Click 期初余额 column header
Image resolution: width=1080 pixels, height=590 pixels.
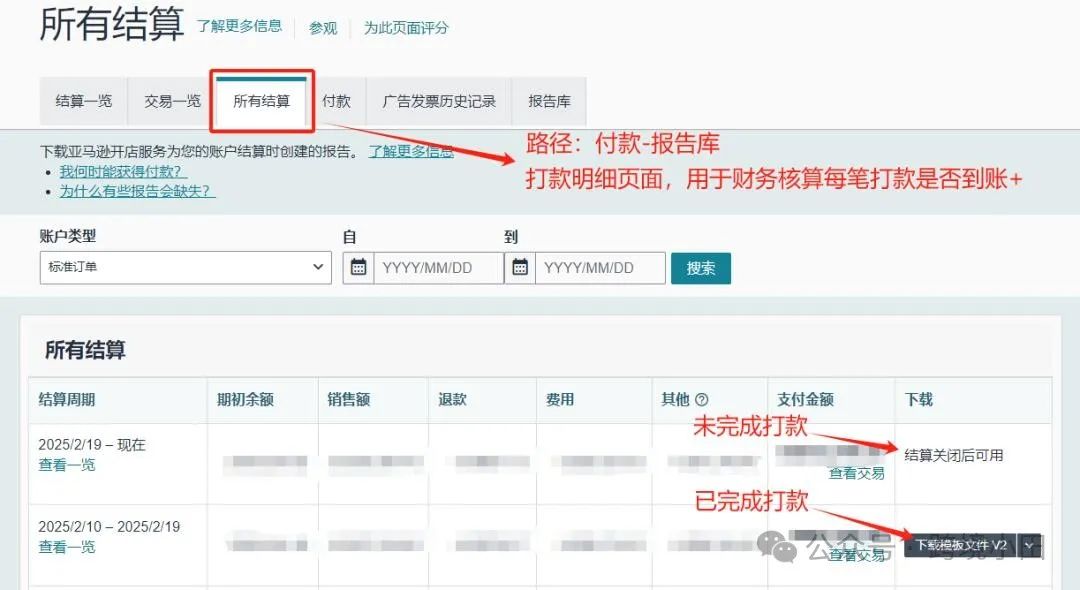coord(245,399)
